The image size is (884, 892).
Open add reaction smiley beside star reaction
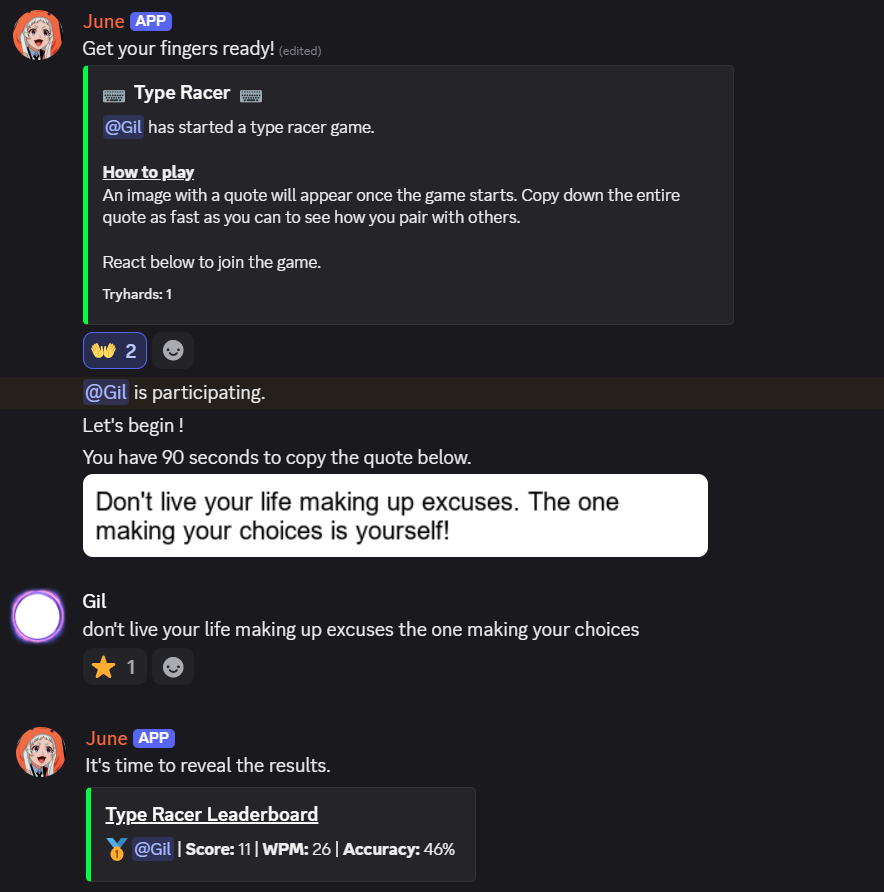pos(173,667)
